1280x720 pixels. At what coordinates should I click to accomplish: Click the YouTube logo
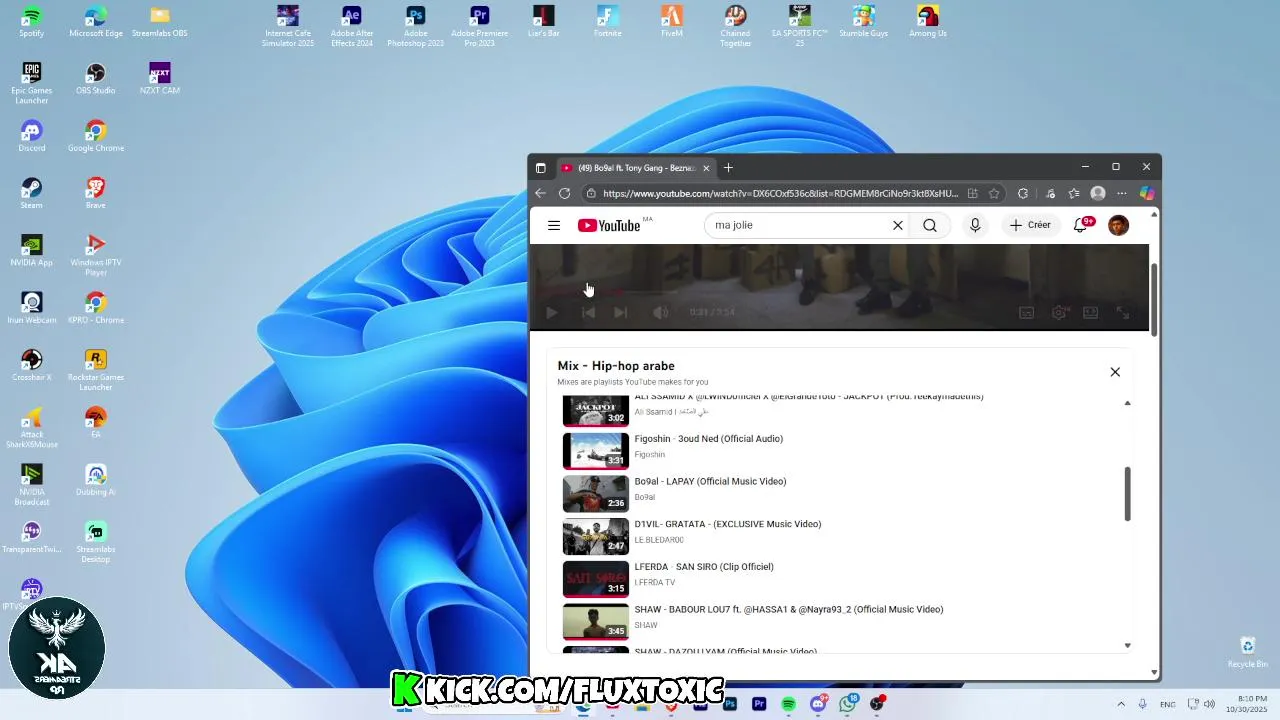point(609,226)
